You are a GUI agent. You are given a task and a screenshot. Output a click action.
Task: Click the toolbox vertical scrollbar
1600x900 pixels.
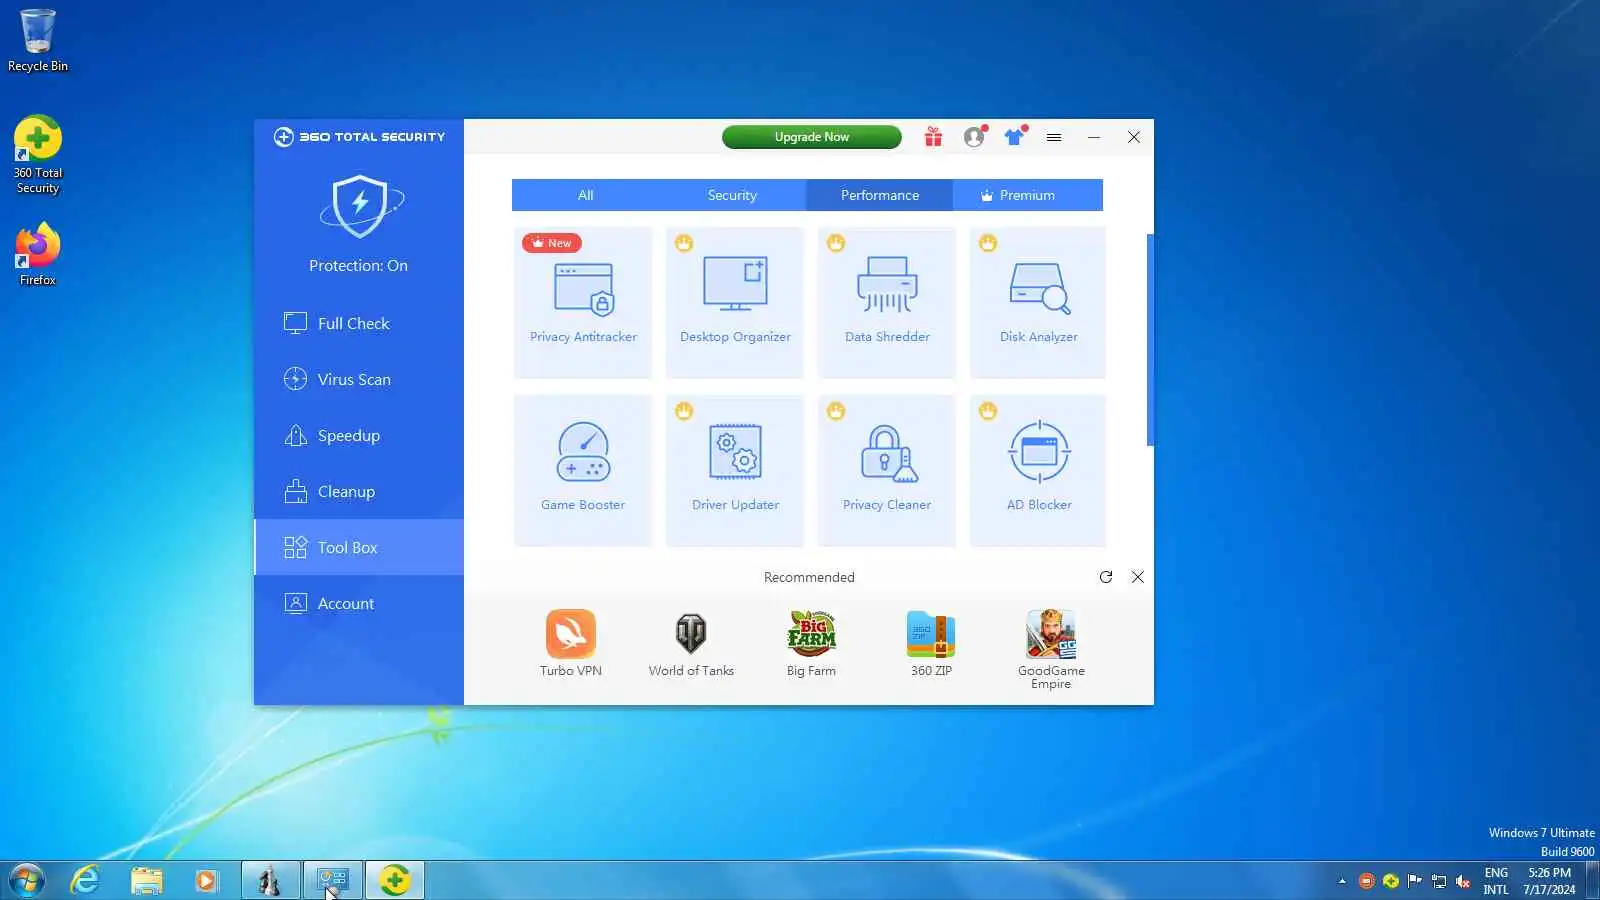tap(1150, 340)
